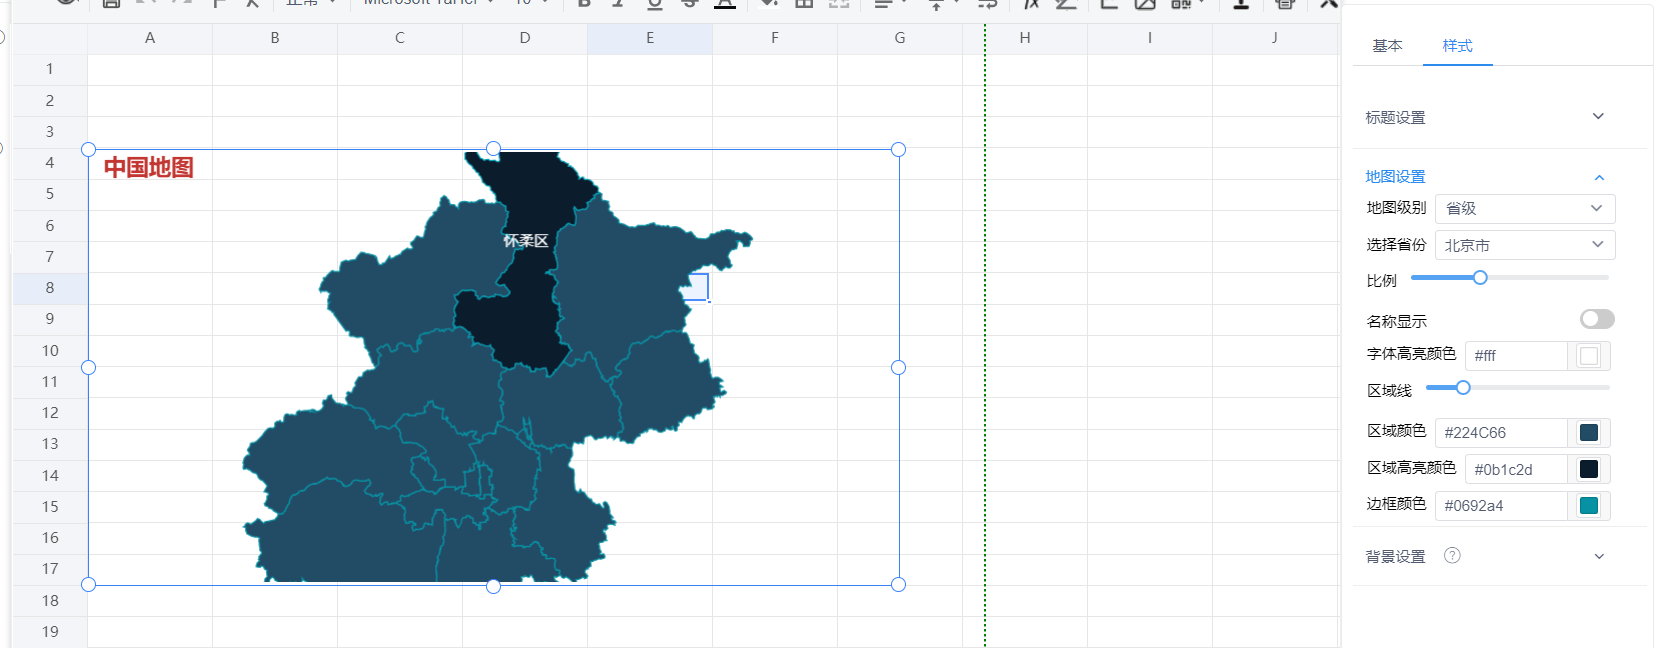The image size is (1655, 648).
Task: Select row 3 header
Action: (50, 132)
